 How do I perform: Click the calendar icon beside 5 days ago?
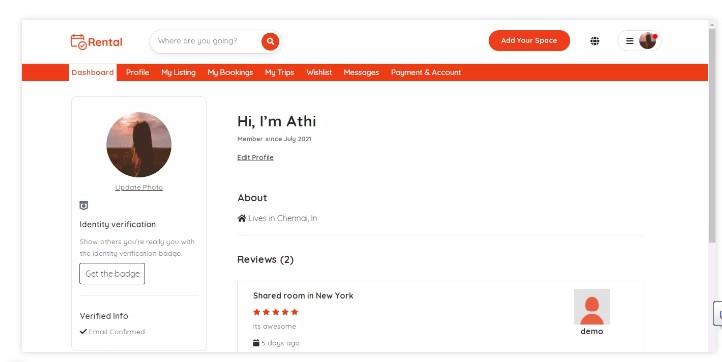point(256,343)
